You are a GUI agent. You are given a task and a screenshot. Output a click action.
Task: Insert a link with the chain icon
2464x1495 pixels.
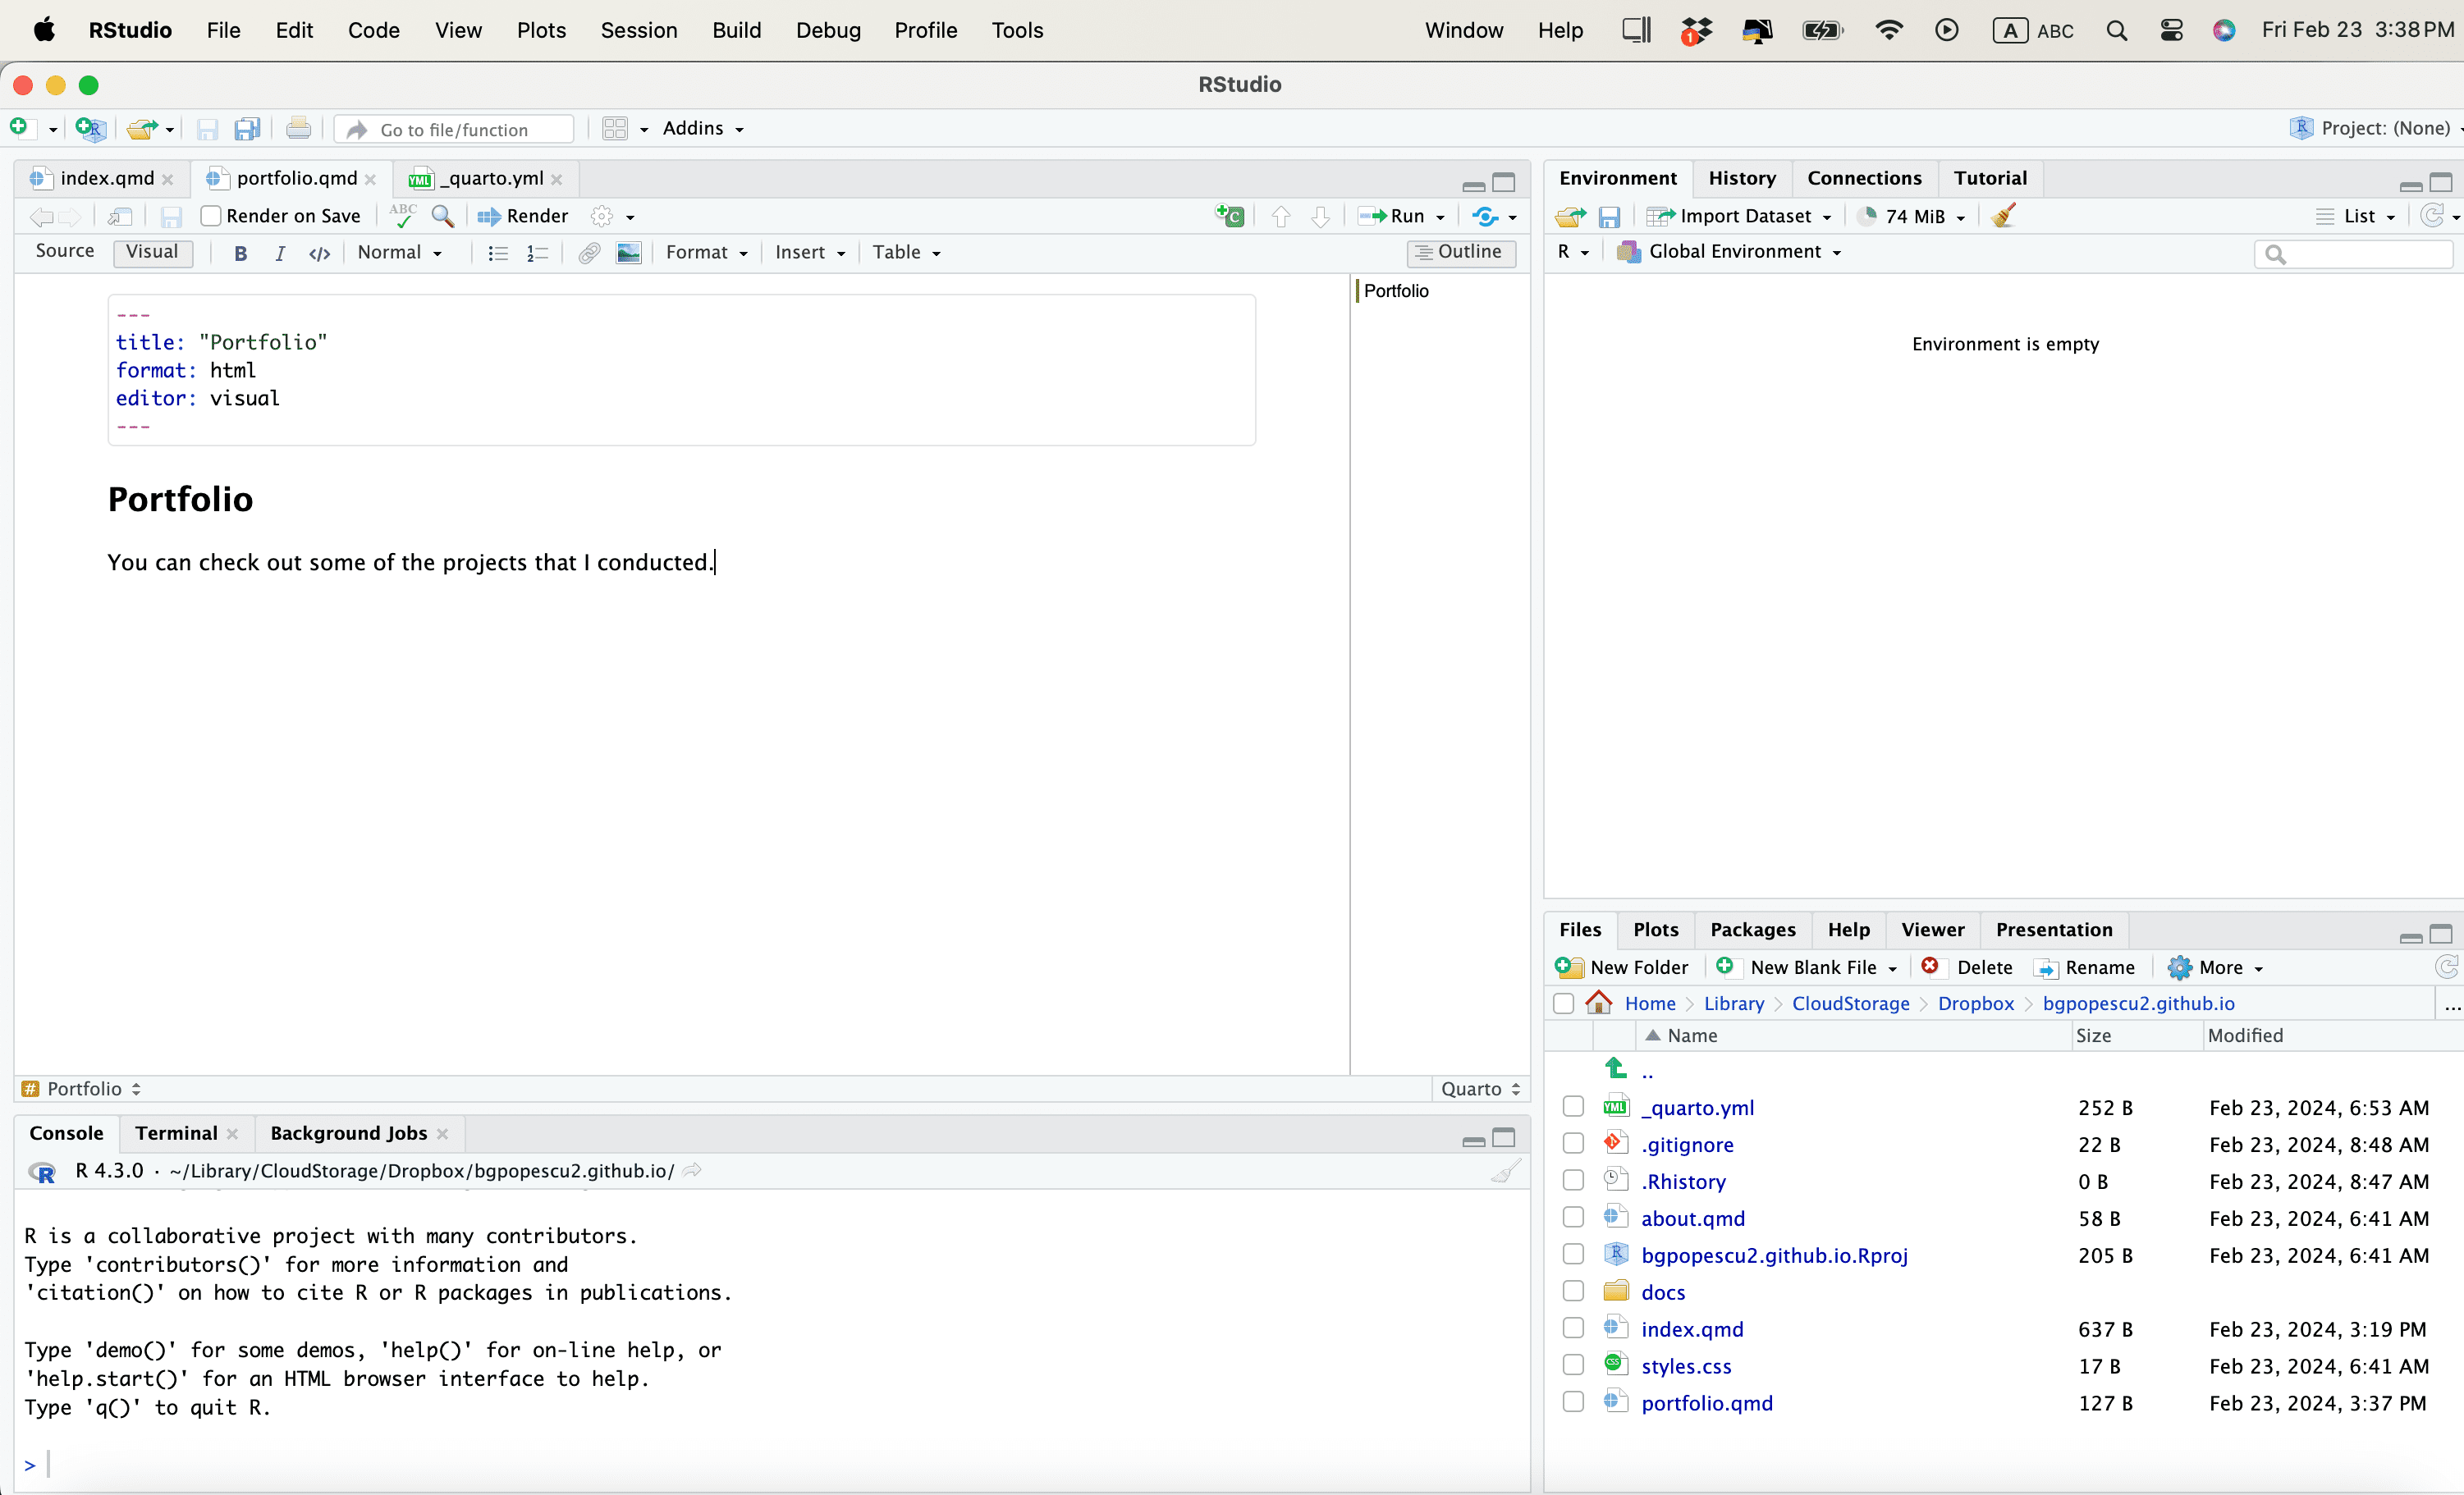point(589,253)
